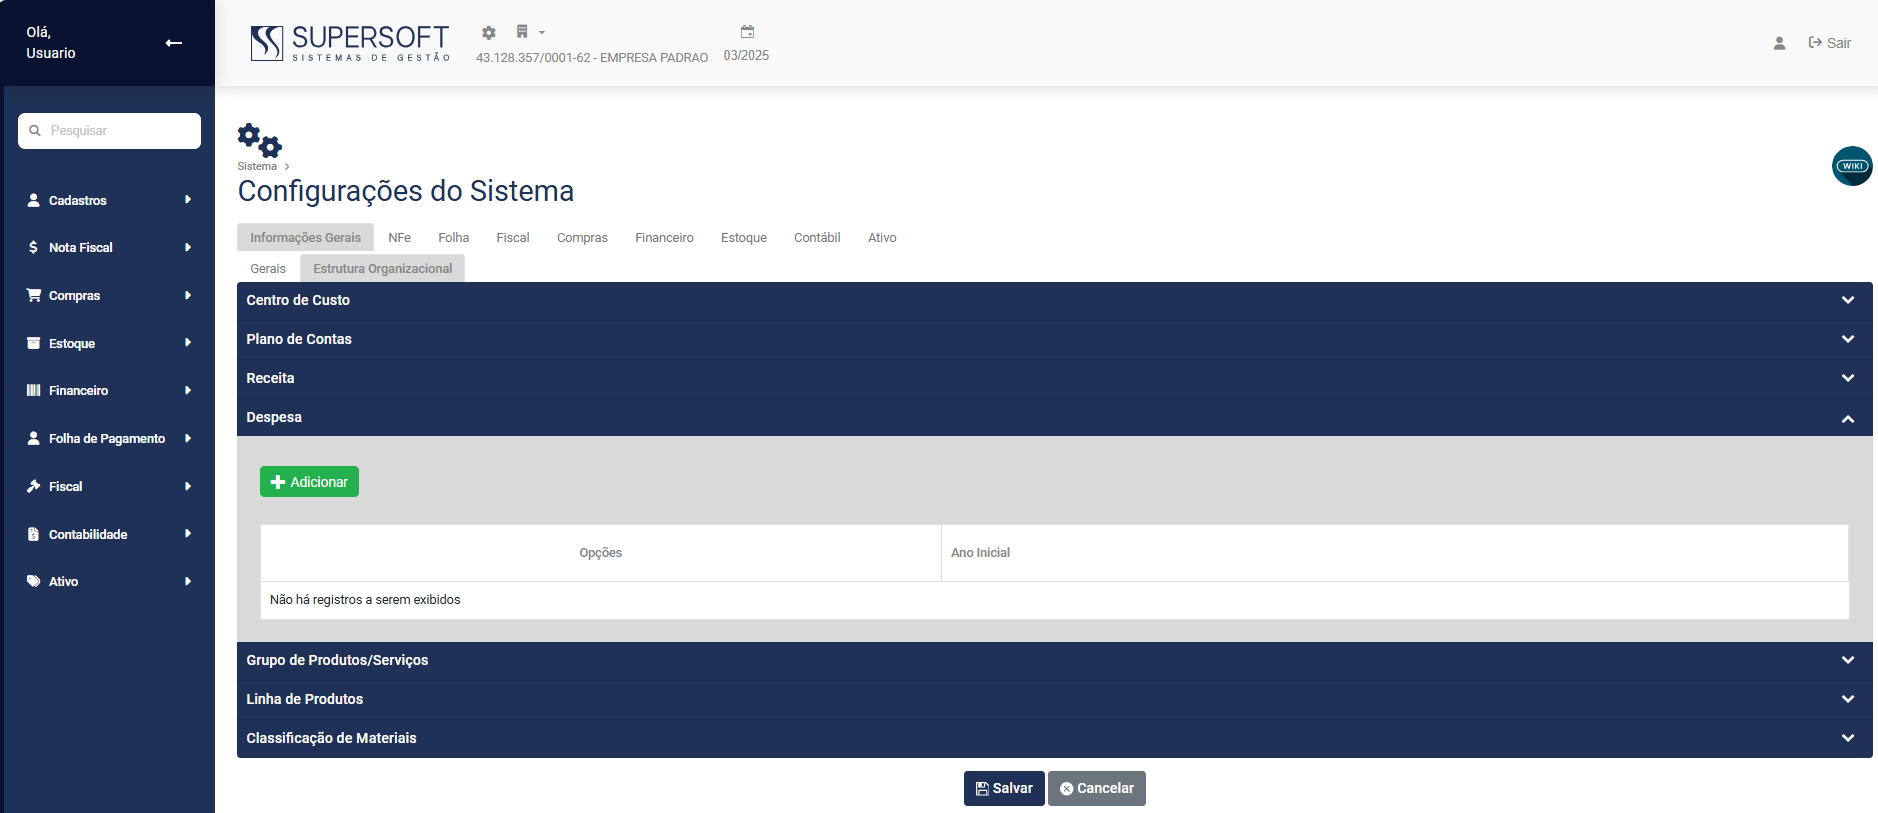1878x813 pixels.
Task: Log out using the Sair link
Action: pos(1830,43)
